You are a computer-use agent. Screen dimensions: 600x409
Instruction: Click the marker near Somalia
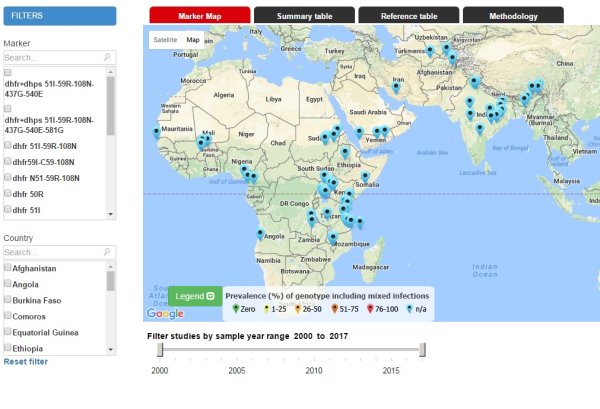tap(365, 177)
